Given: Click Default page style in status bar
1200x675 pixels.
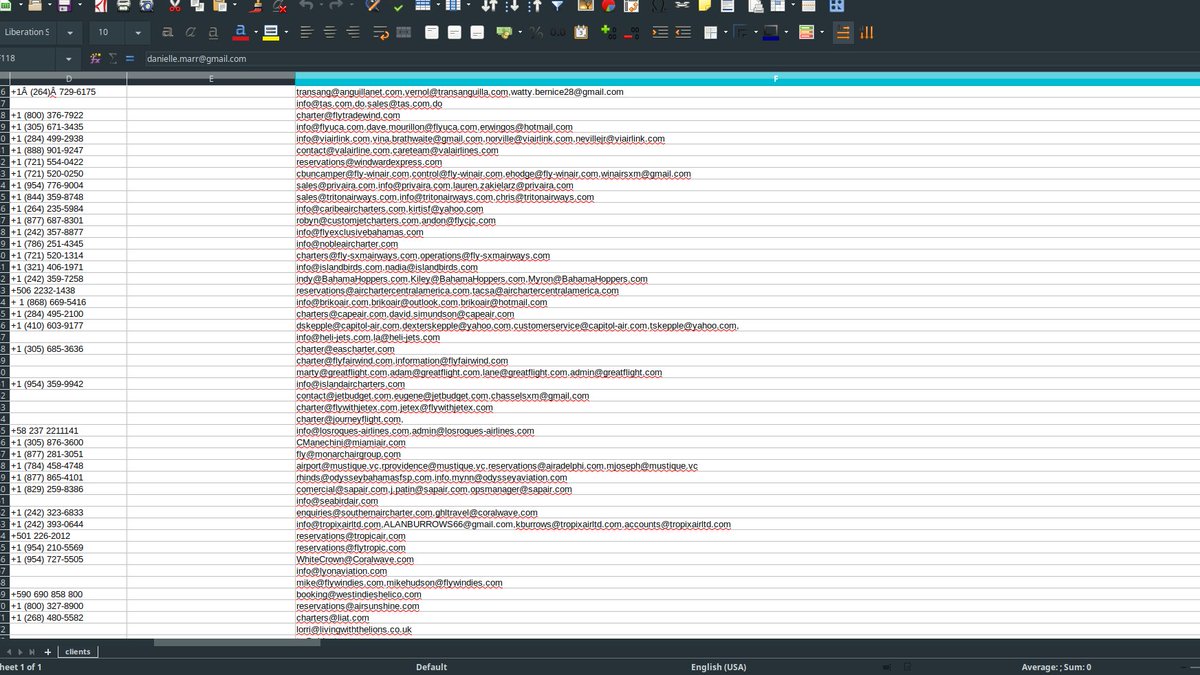Looking at the screenshot, I should click(x=431, y=667).
